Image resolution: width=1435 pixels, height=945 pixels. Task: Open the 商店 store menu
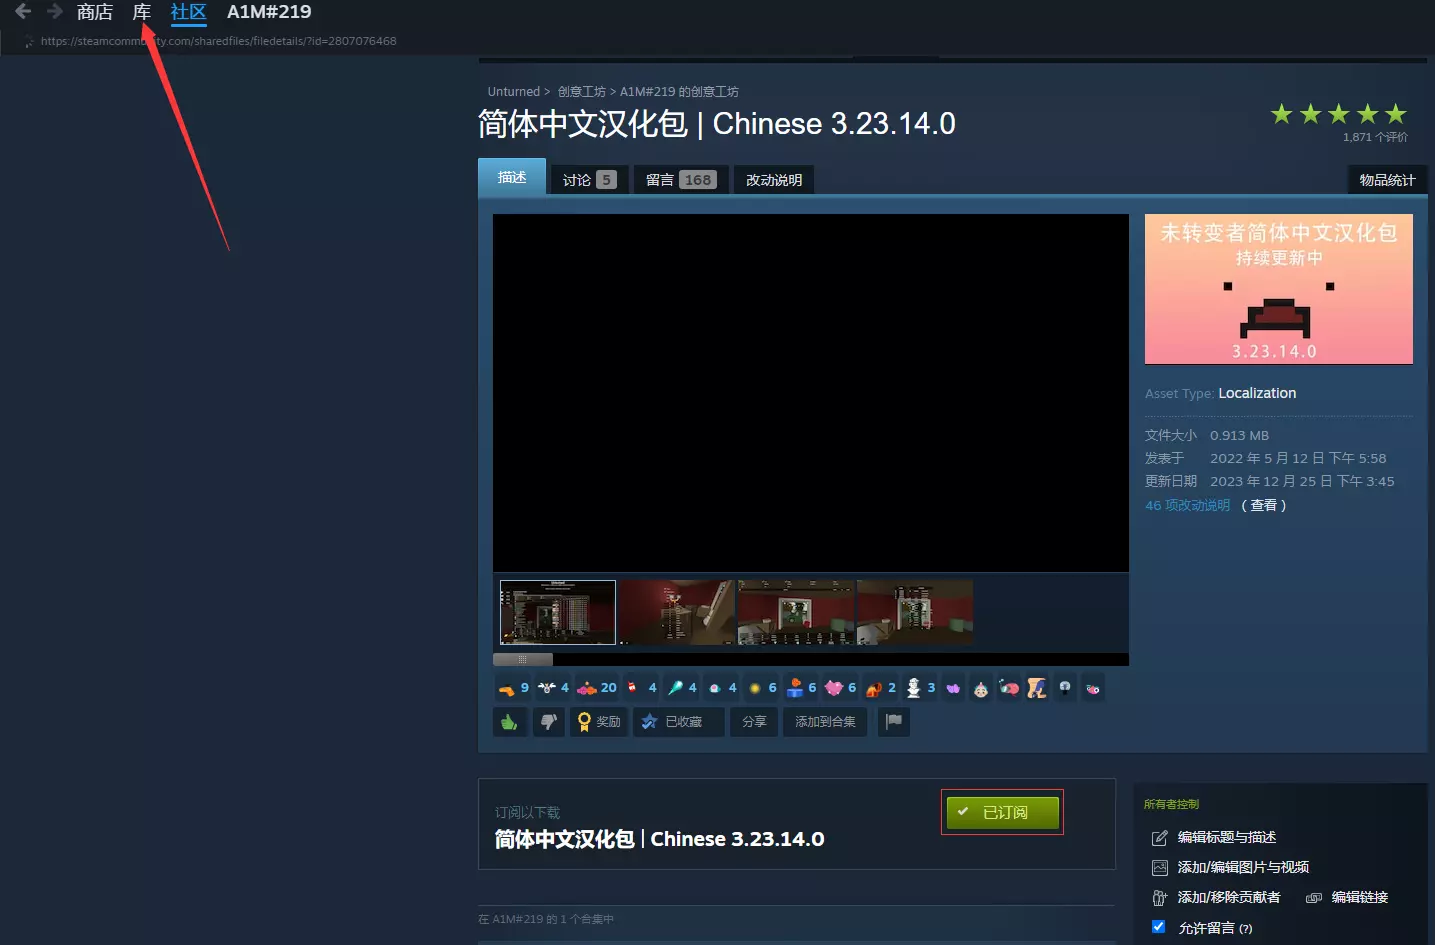click(95, 12)
